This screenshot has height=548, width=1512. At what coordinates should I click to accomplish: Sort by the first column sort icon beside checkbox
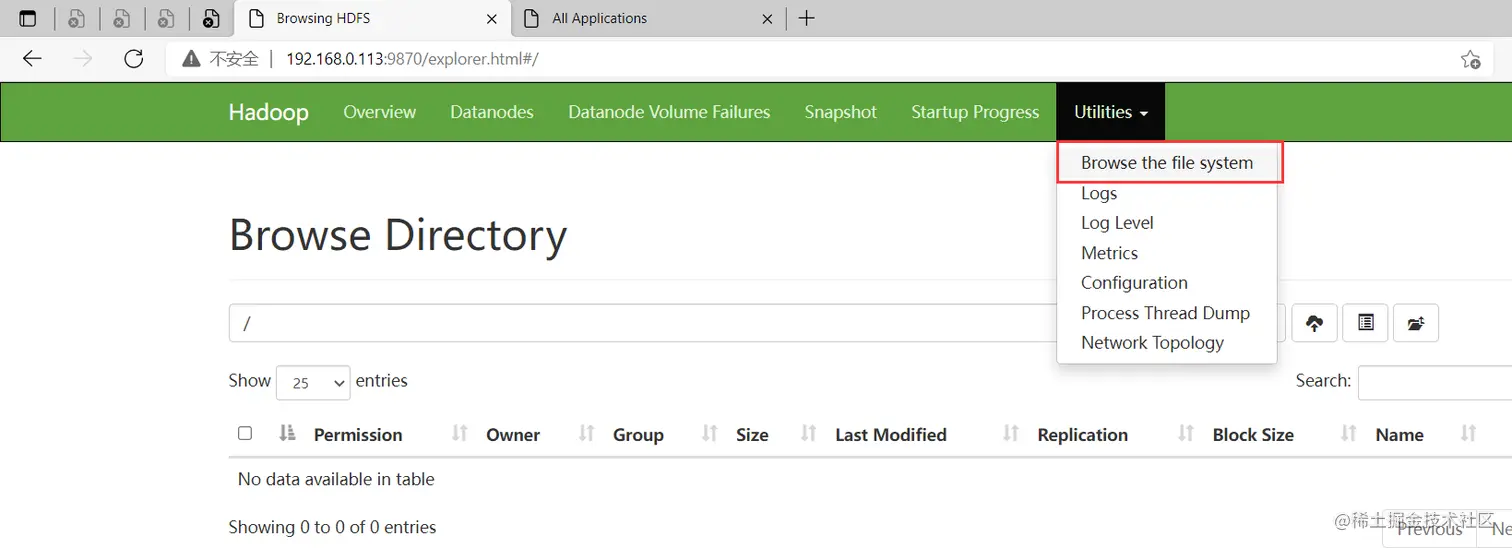pyautogui.click(x=287, y=433)
